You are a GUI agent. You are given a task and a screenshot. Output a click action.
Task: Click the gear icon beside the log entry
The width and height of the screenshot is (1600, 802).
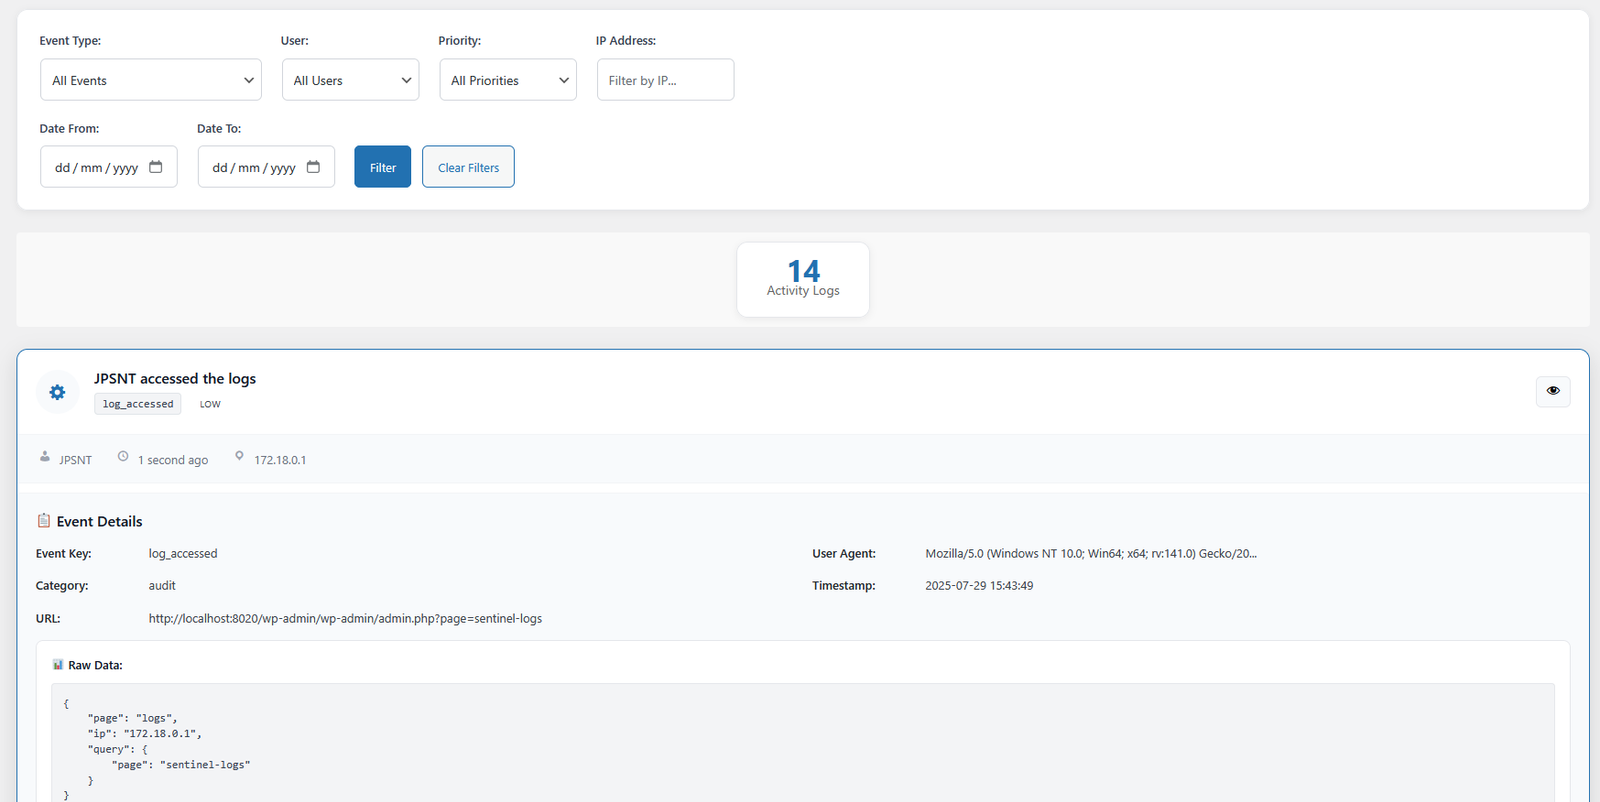click(x=57, y=392)
